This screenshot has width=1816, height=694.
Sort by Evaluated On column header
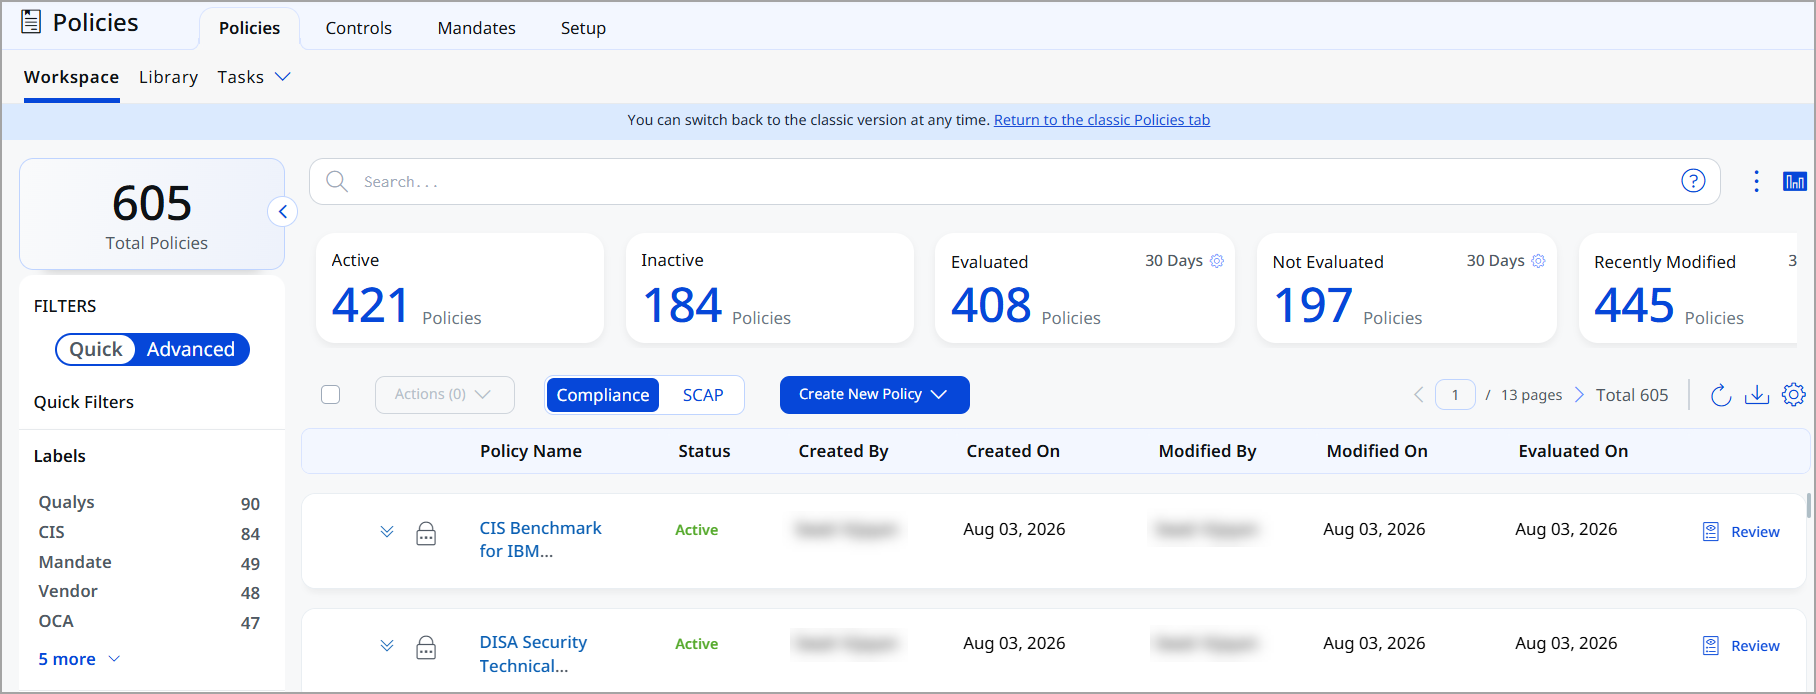click(1573, 451)
